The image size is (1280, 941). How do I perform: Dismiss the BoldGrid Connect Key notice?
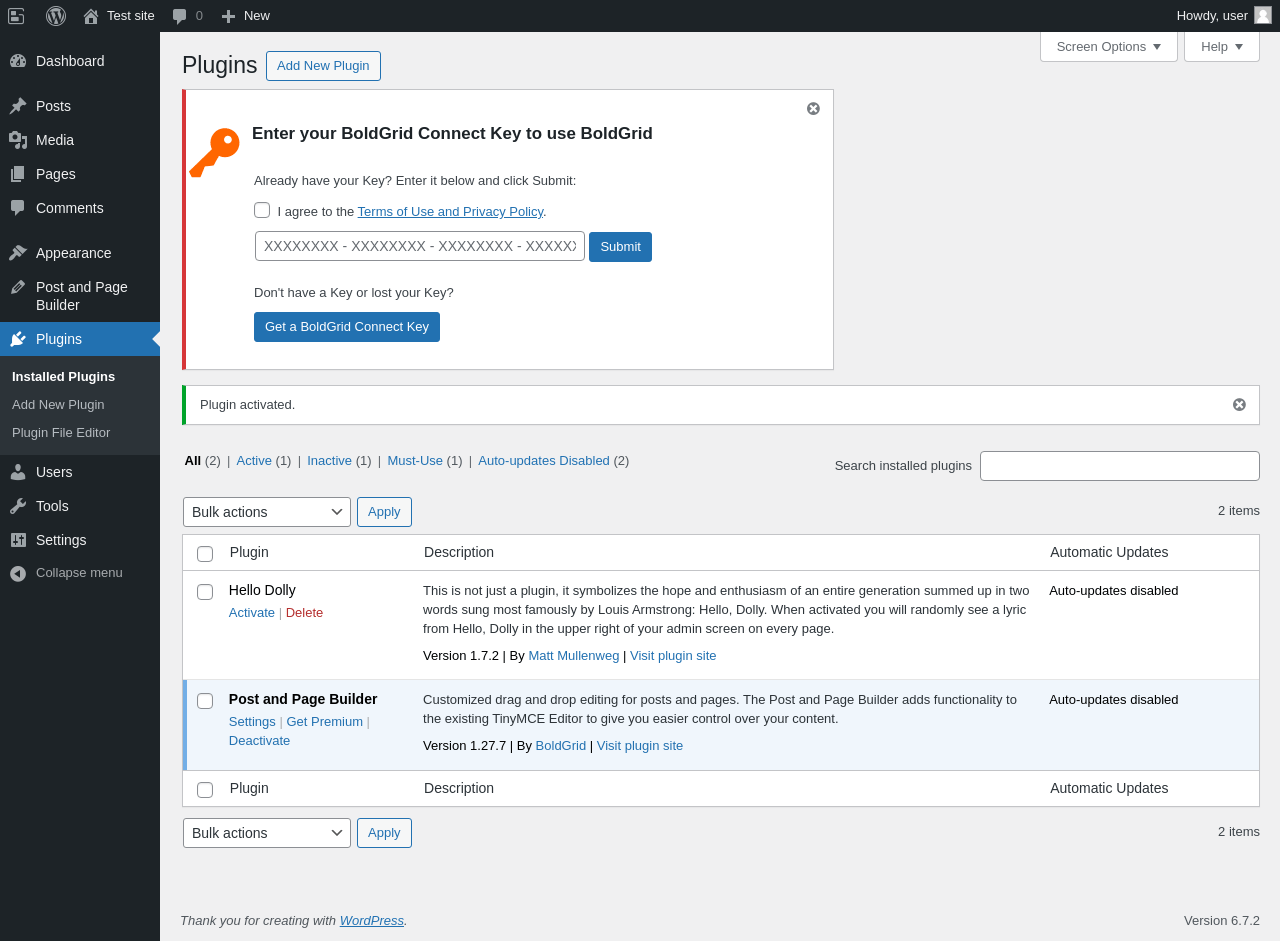click(x=813, y=108)
